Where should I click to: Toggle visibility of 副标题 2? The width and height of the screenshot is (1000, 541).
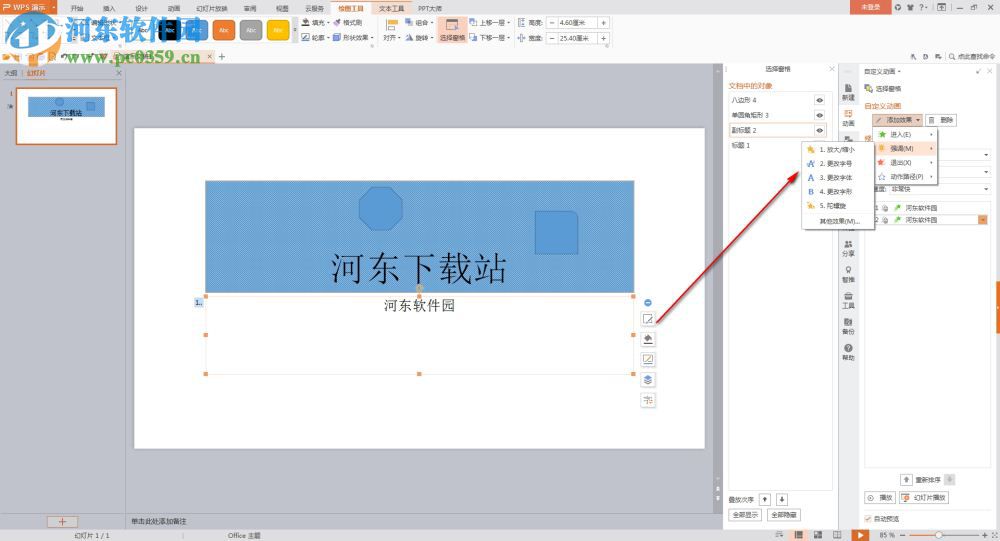[820, 130]
